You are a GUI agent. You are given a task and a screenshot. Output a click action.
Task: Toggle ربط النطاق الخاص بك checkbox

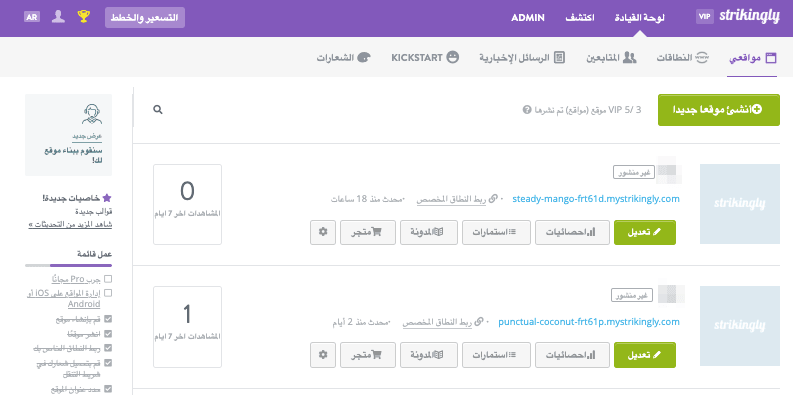(x=108, y=348)
